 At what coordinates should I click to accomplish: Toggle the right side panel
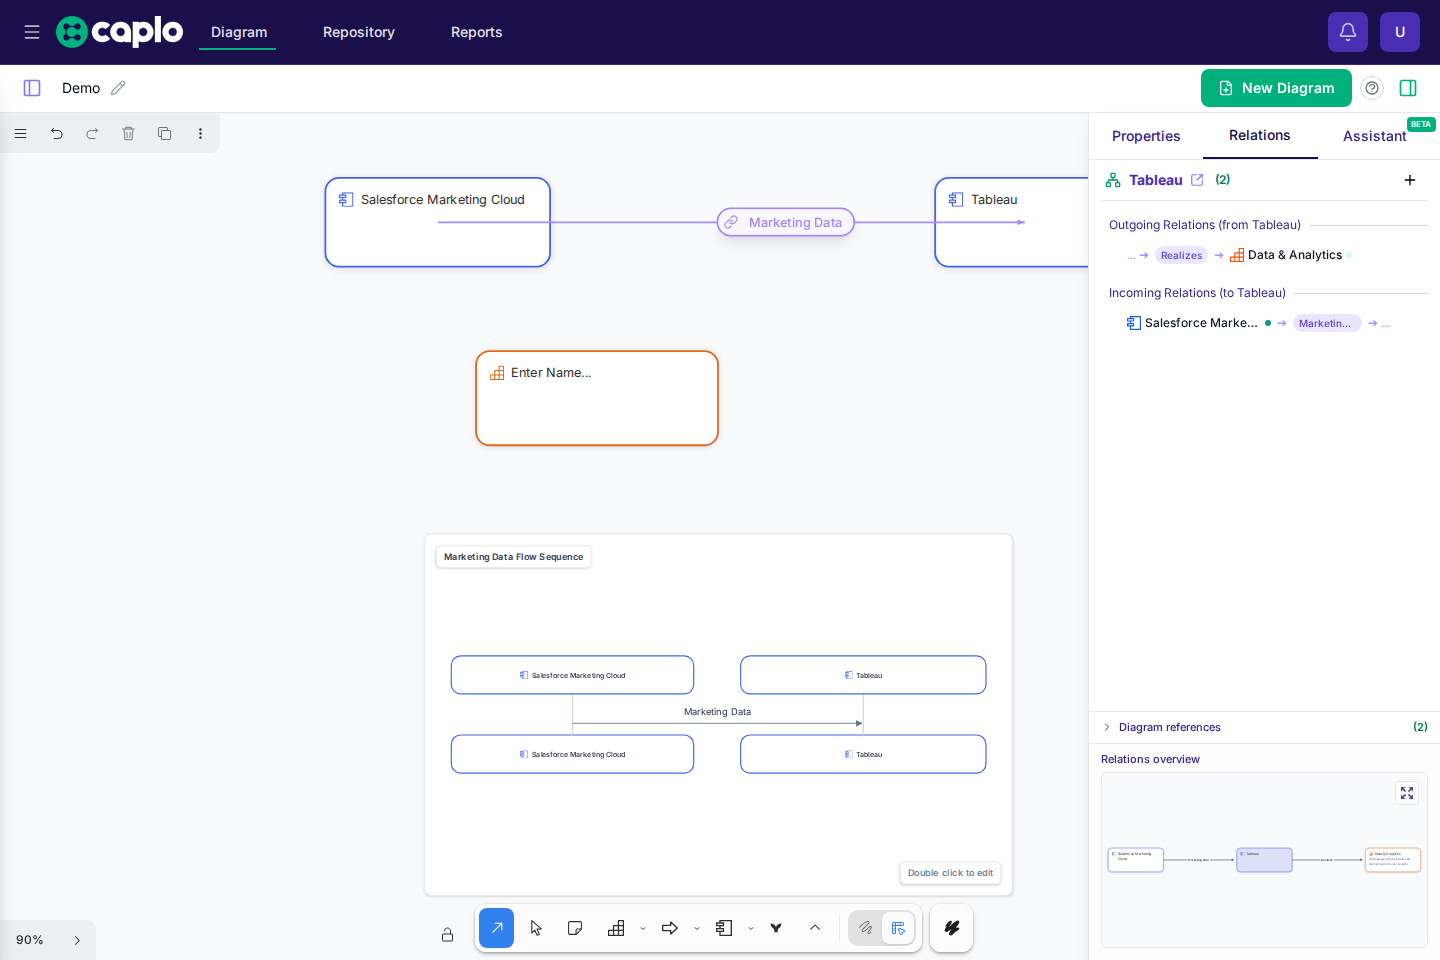(x=1408, y=88)
